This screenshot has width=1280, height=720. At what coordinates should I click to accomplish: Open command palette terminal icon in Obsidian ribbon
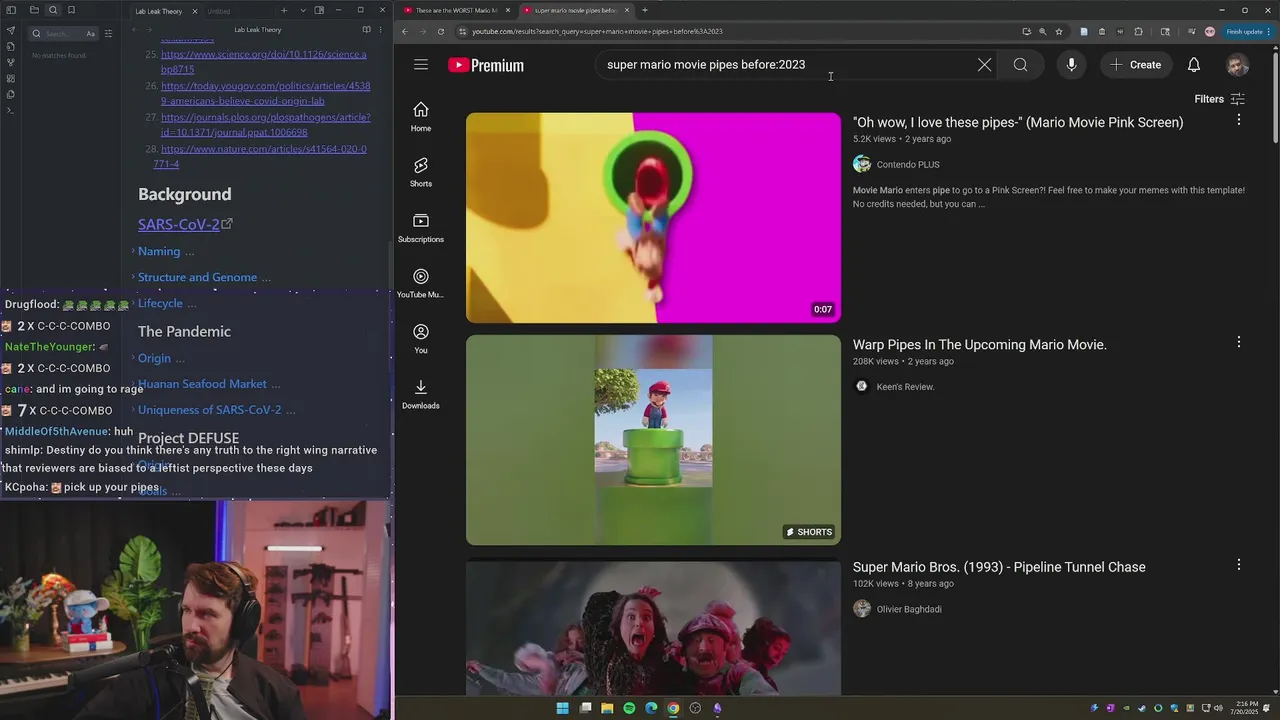[11, 110]
